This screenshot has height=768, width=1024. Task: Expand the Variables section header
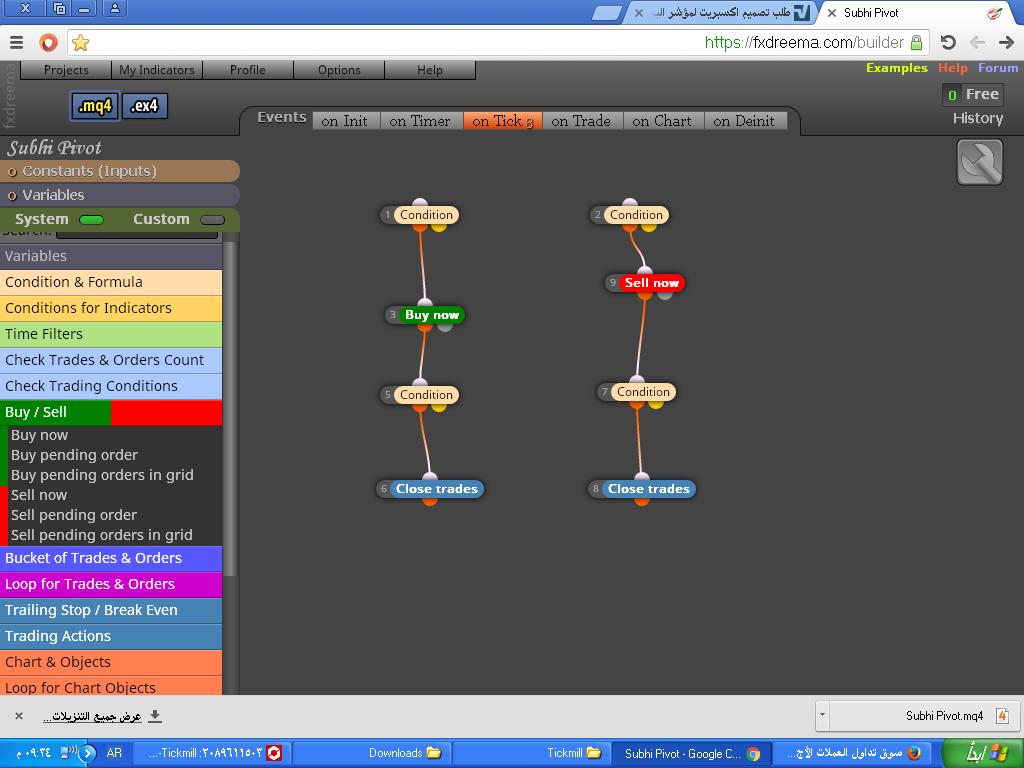coord(53,195)
